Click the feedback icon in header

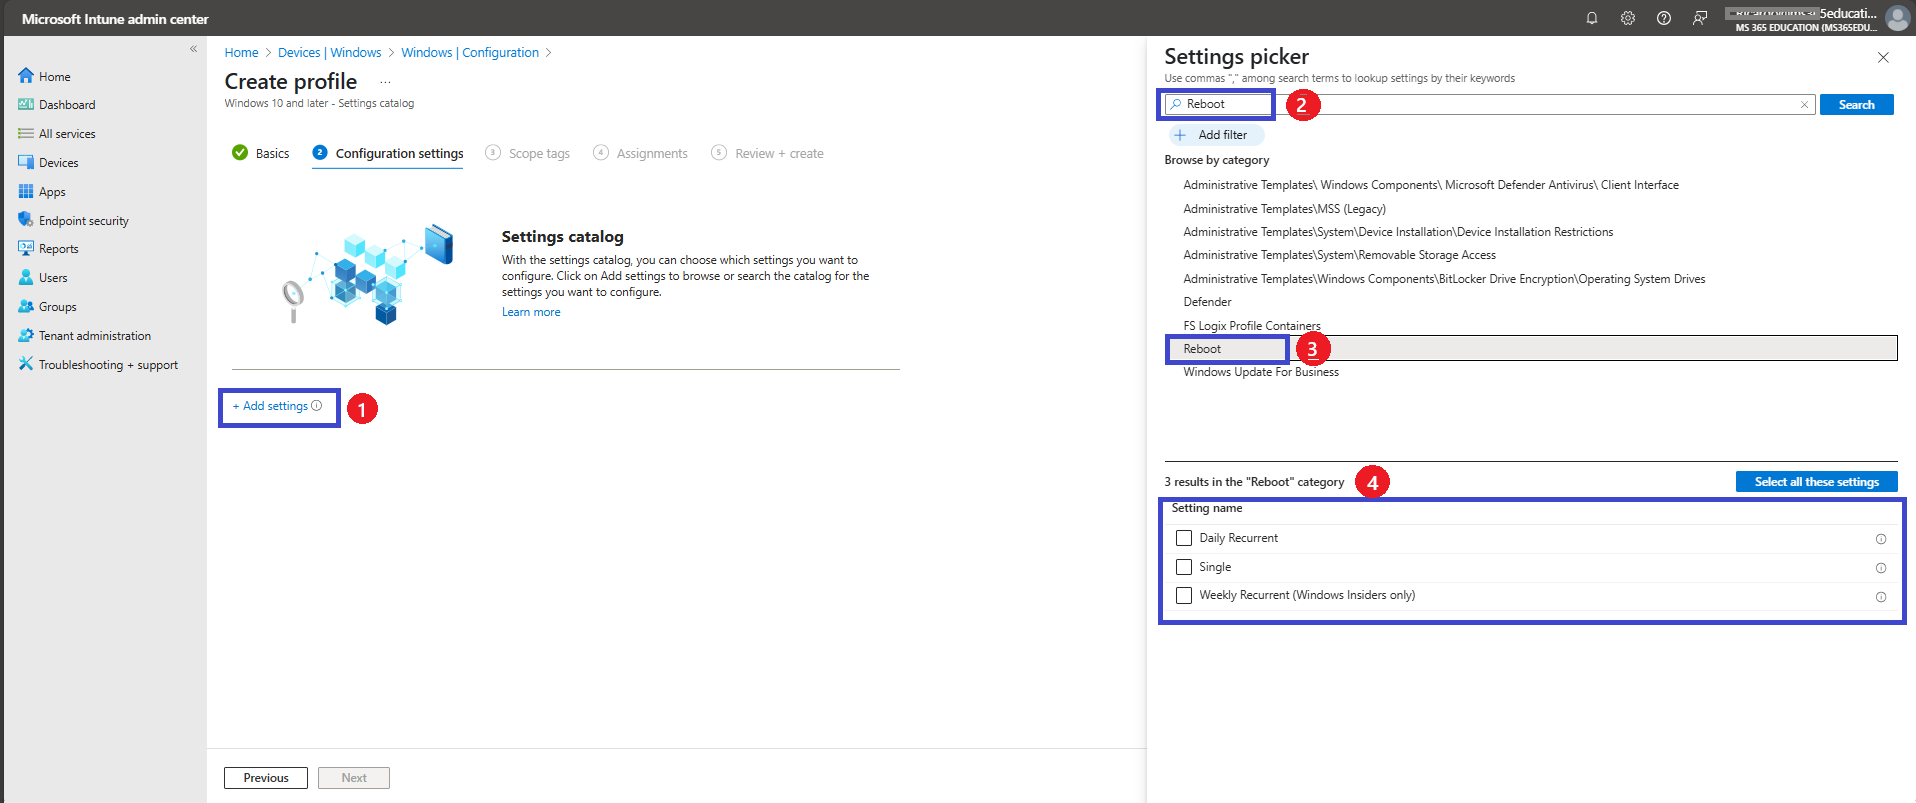(x=1700, y=18)
